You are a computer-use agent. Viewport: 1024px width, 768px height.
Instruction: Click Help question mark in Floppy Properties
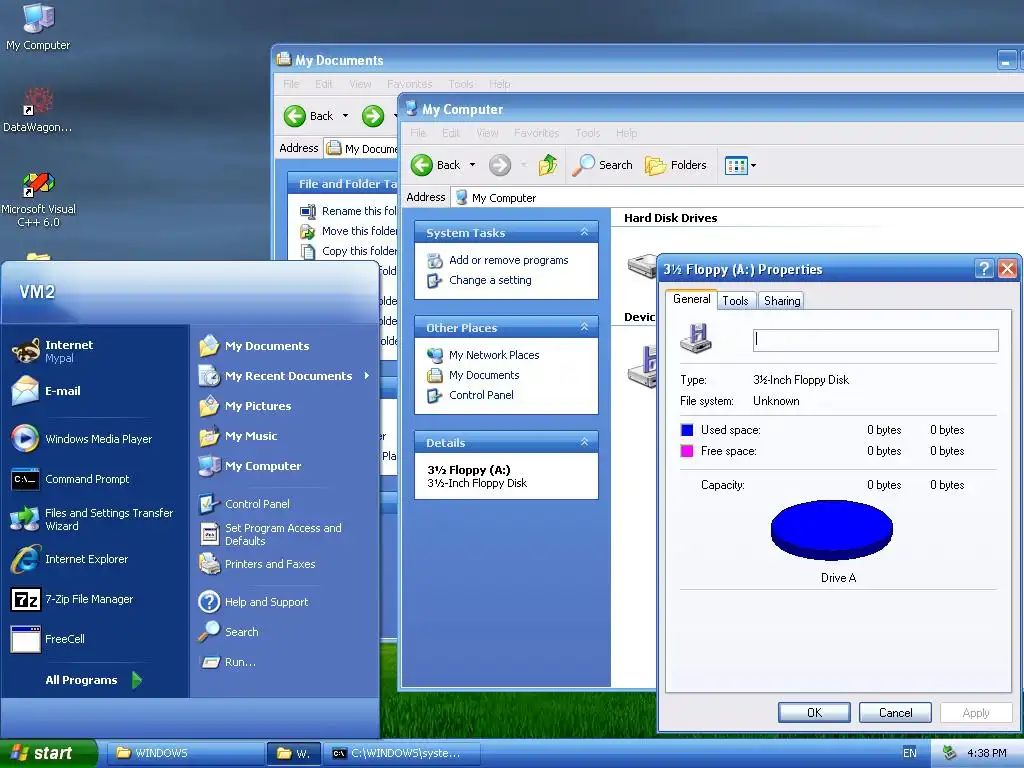[984, 268]
